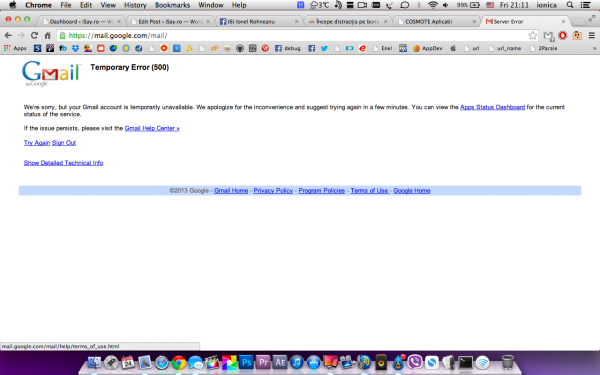The width and height of the screenshot is (600, 375).
Task: Click the Apps Status Dashboard link
Action: pos(492,107)
